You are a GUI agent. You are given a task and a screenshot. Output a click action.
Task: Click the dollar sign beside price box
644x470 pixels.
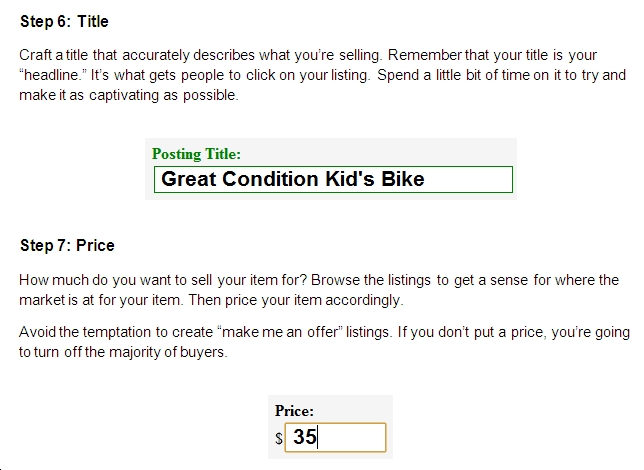[279, 439]
